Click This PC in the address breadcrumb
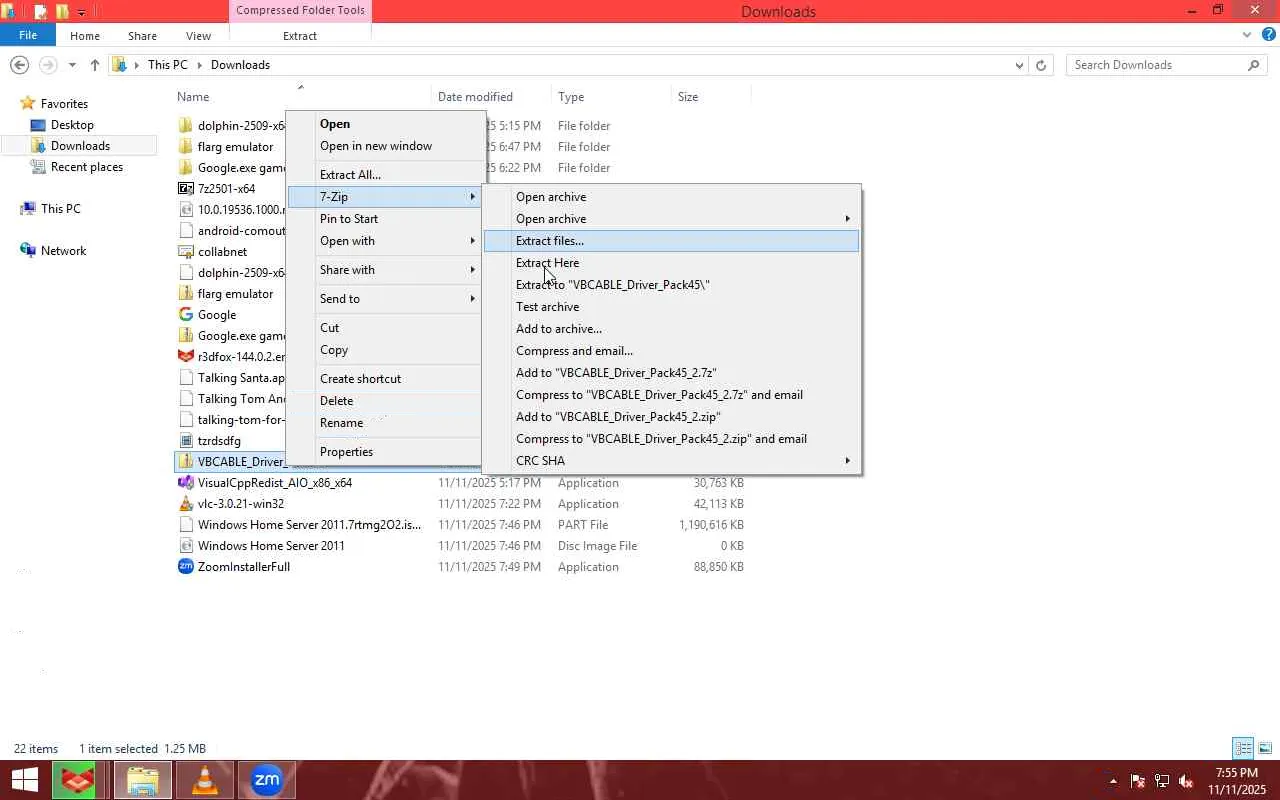 coord(167,65)
